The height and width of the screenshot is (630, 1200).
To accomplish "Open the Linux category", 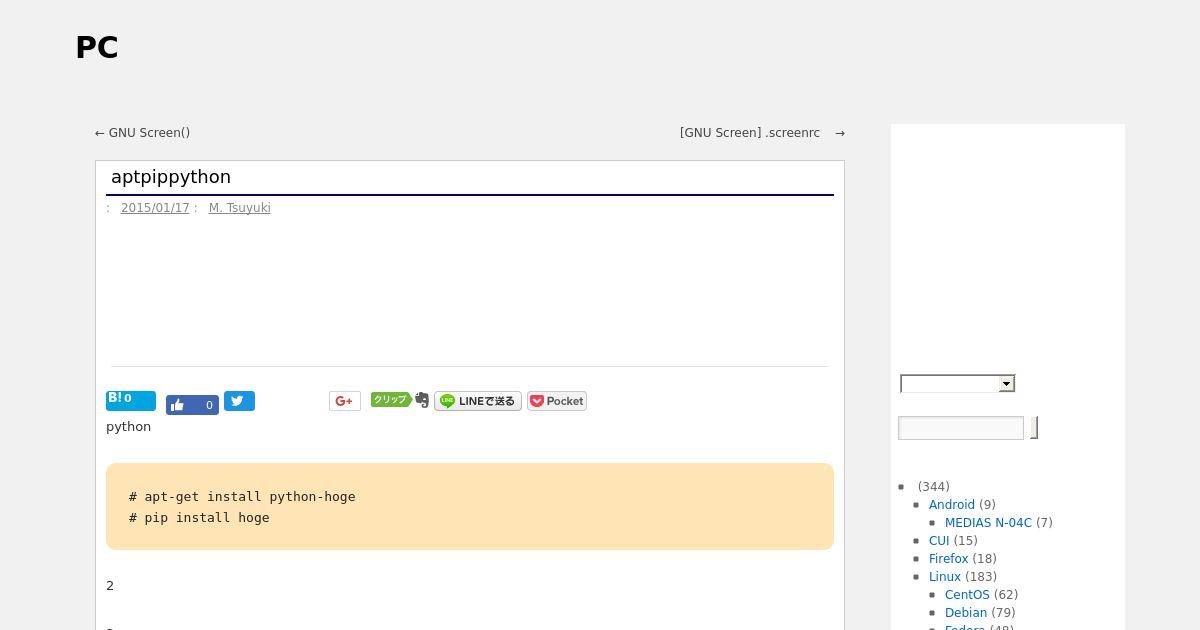I will pyautogui.click(x=945, y=577).
